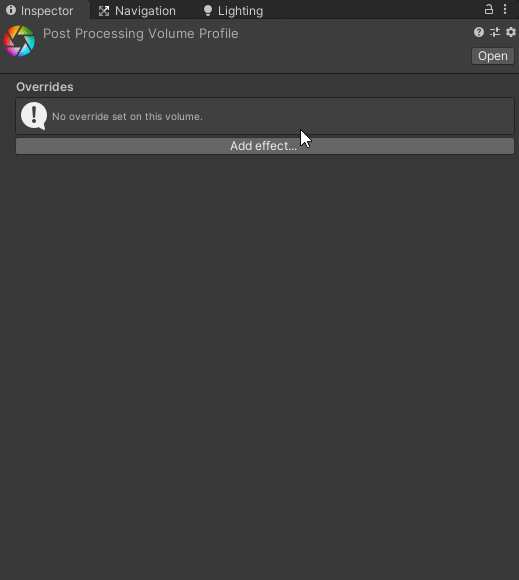This screenshot has height=580, width=519.
Task: Click the colorful Post Processing profile icon
Action: [19, 41]
